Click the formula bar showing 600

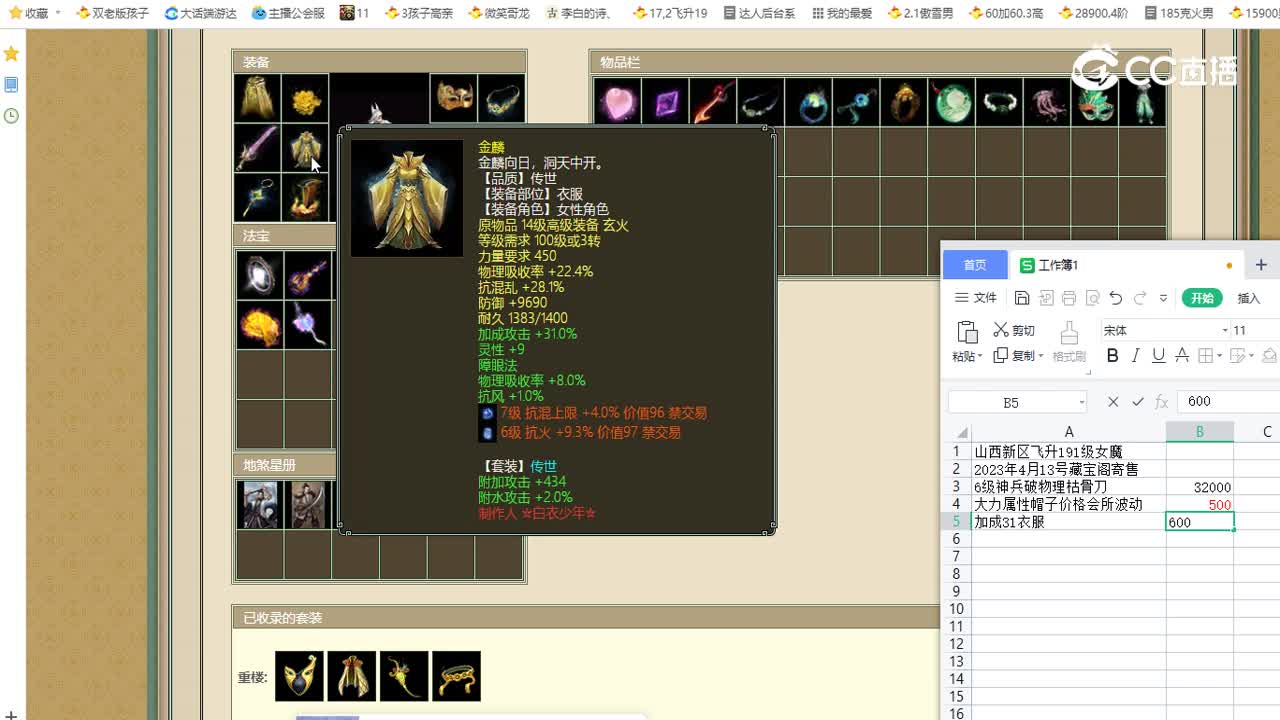[1229, 402]
